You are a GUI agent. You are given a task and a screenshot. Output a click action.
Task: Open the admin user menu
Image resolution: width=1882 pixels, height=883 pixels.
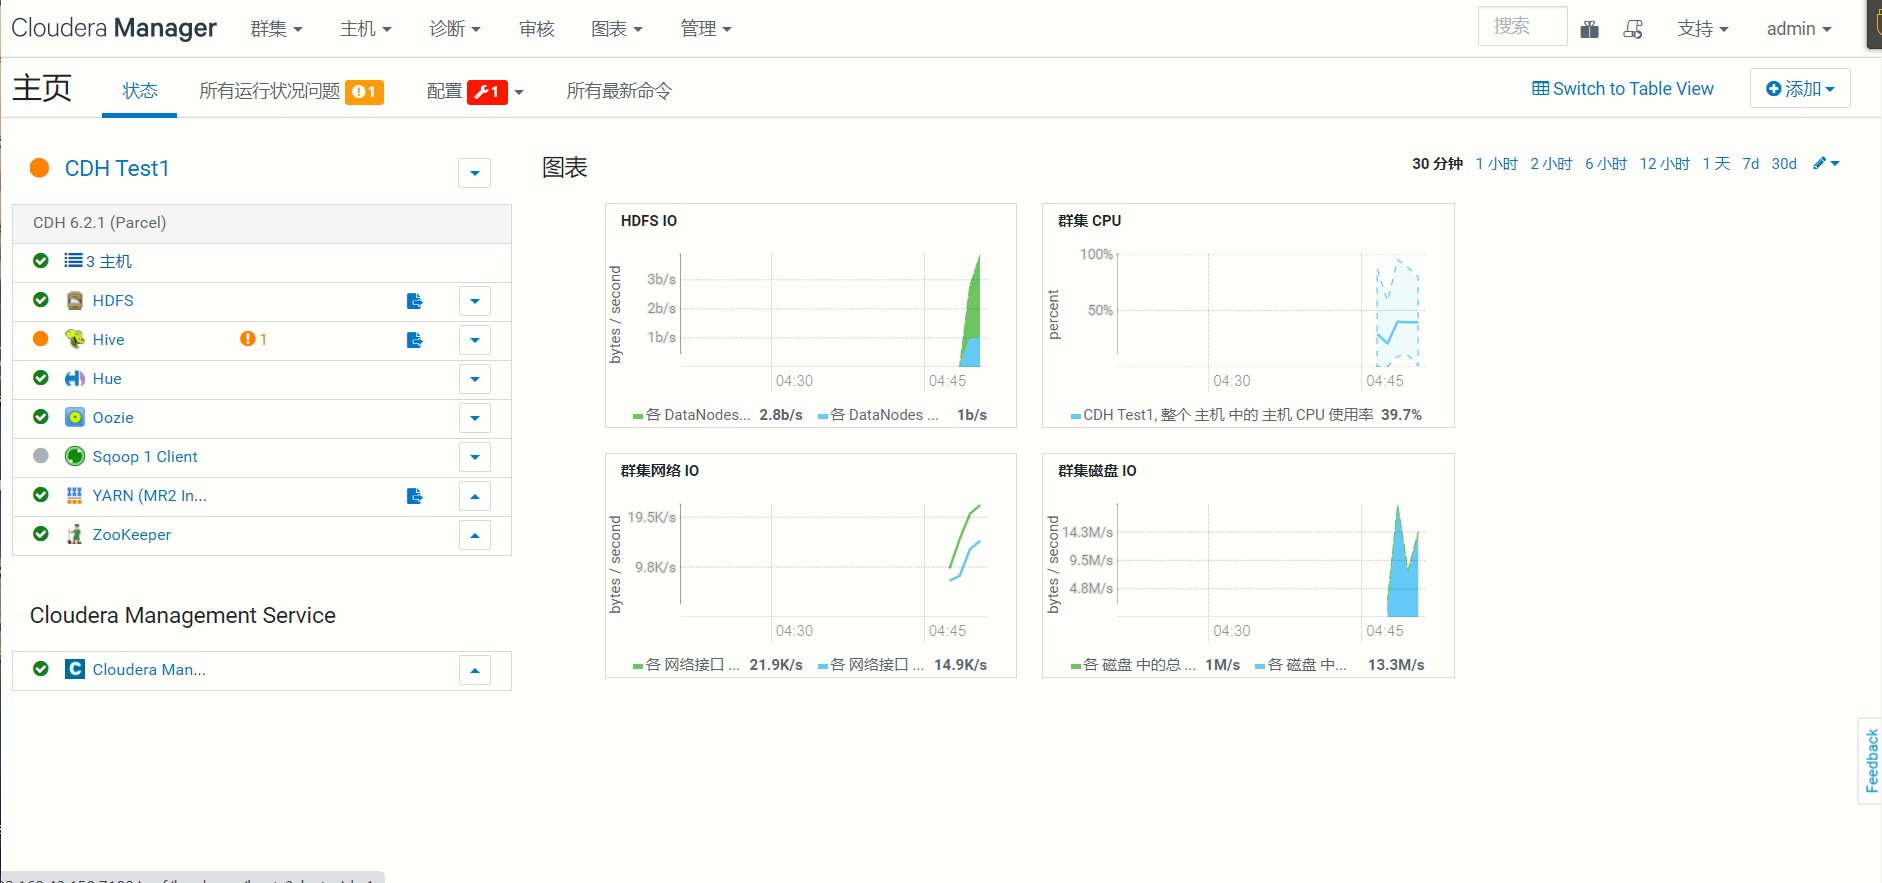[1799, 29]
